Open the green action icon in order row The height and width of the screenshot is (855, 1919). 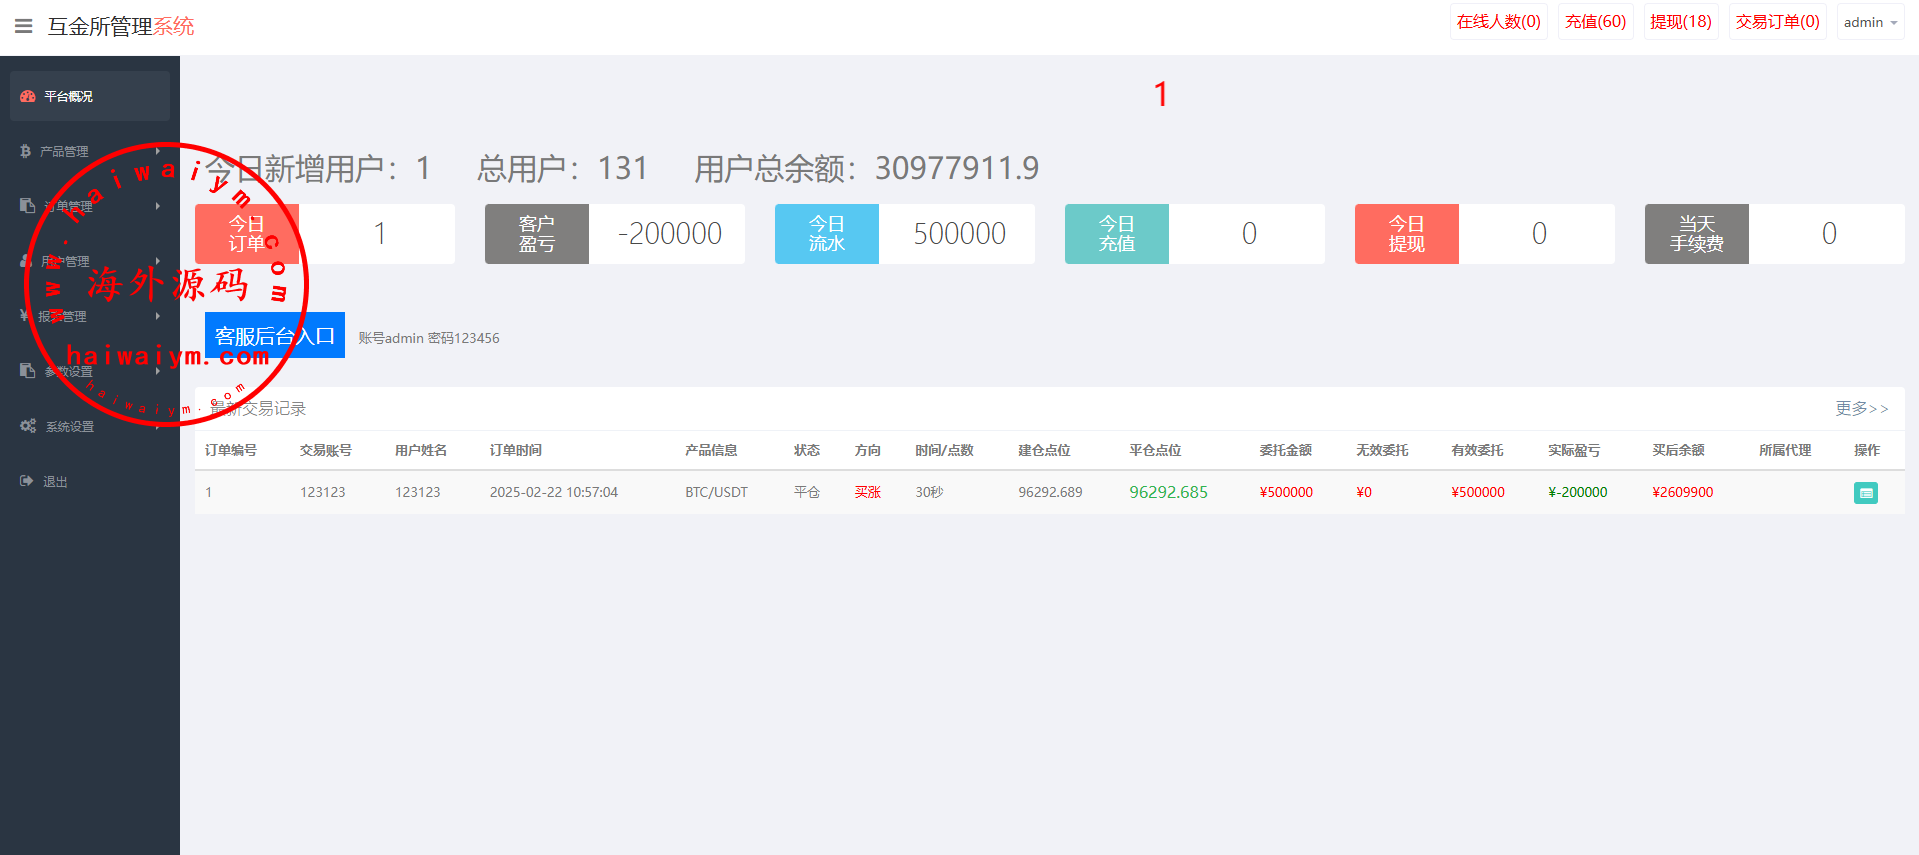(1865, 493)
